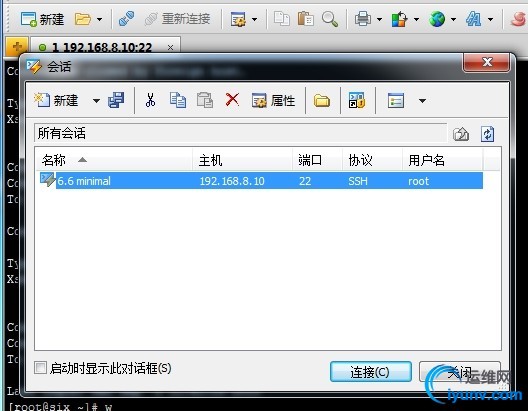Click the color scheme icon in main toolbar
The width and height of the screenshot is (528, 411).
(x=399, y=19)
